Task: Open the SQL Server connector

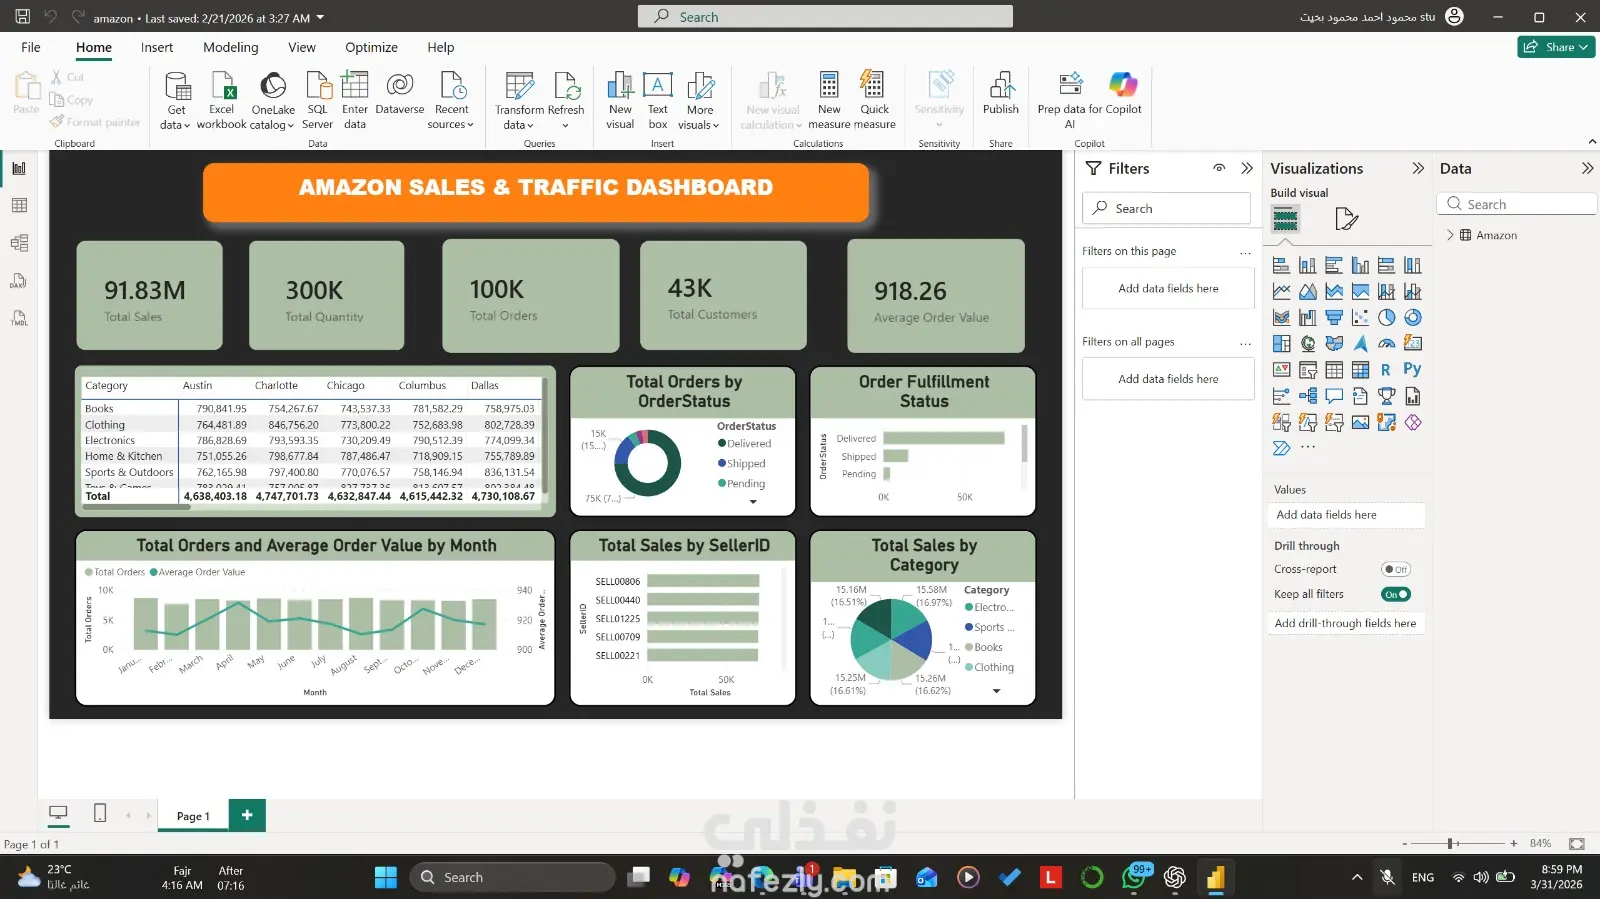Action: pos(317,100)
